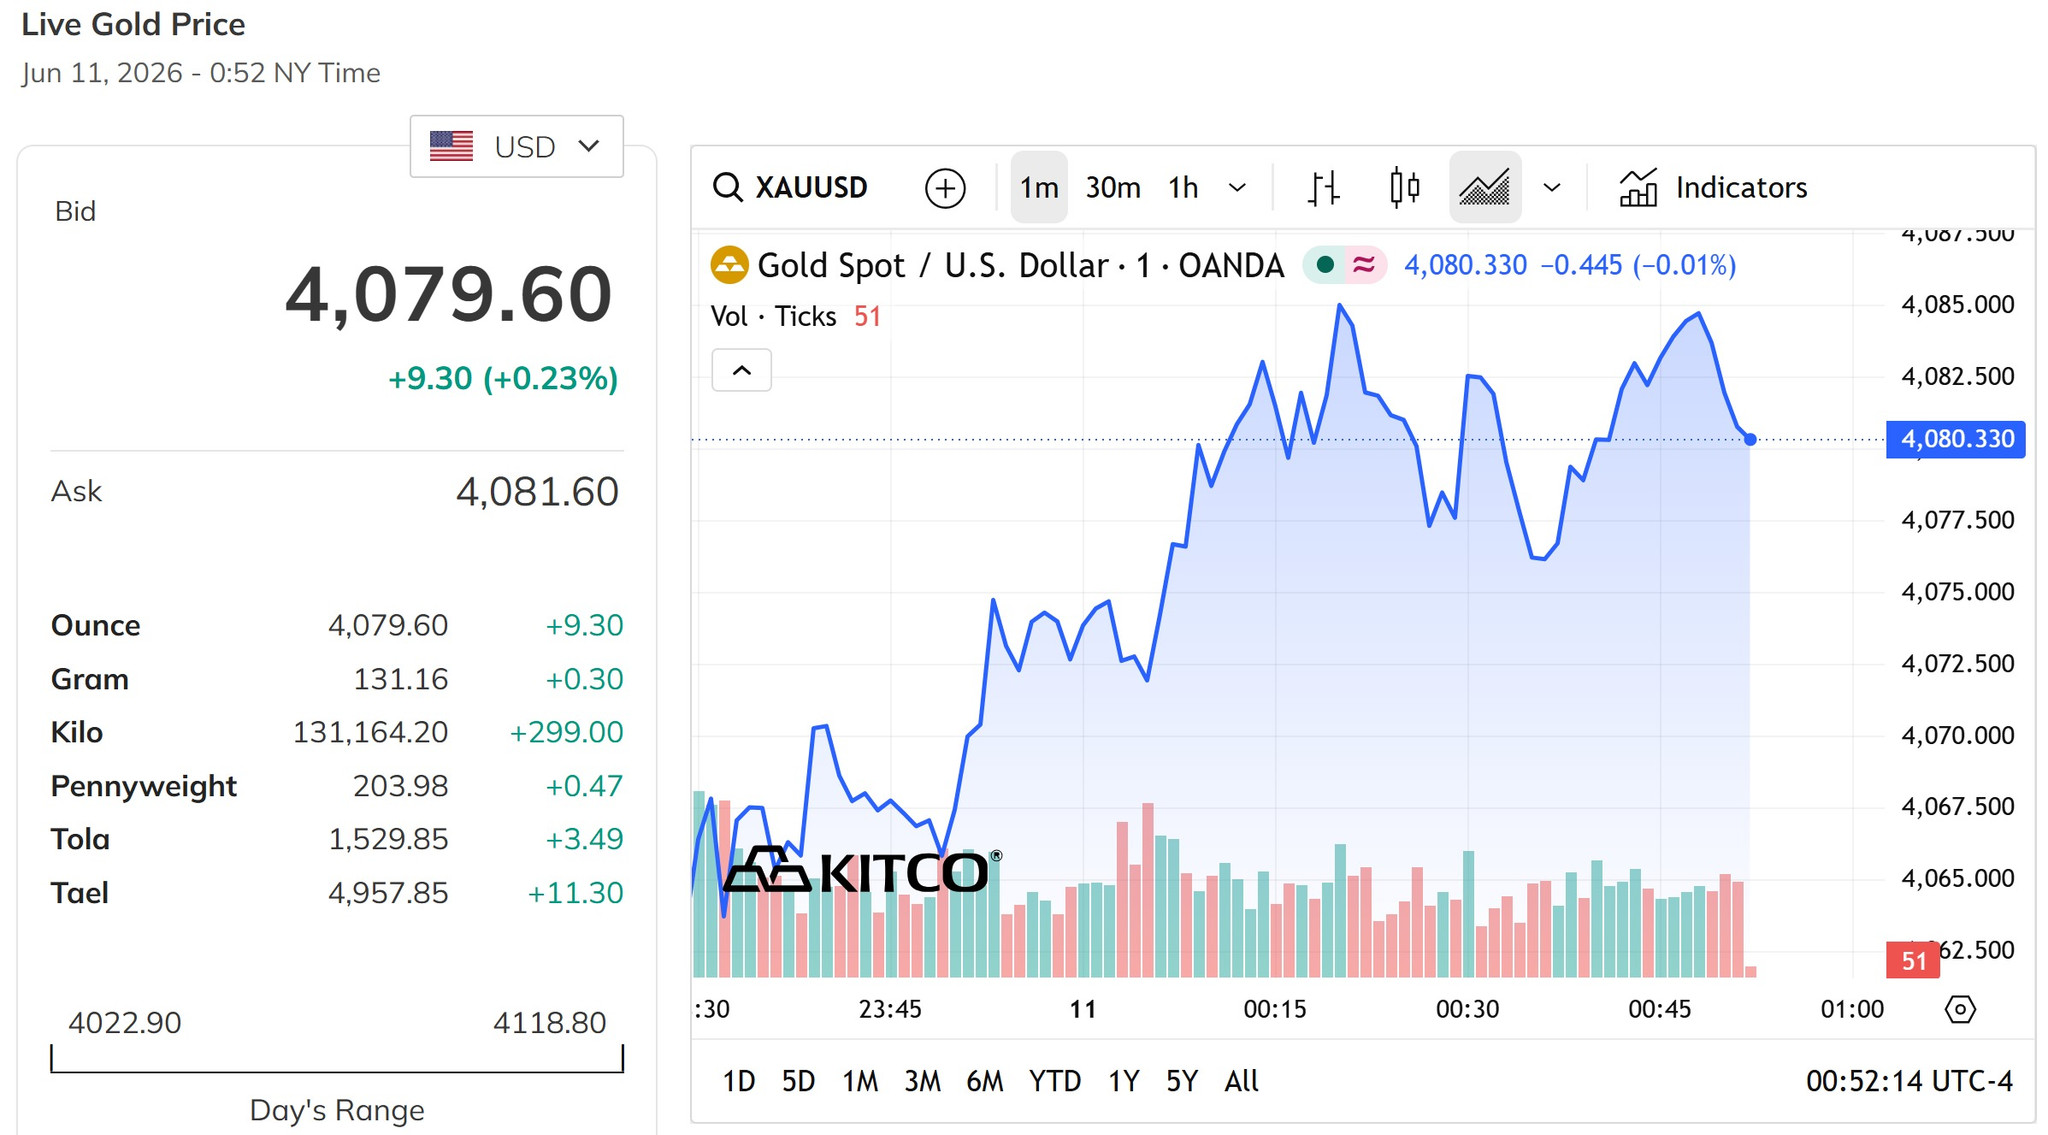2048x1135 pixels.
Task: Click the Gold Spot symbol logo
Action: (x=729, y=265)
